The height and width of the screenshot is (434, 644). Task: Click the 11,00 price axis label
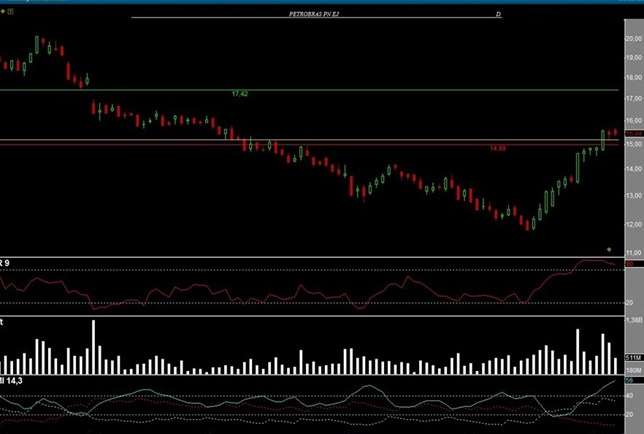tap(633, 254)
